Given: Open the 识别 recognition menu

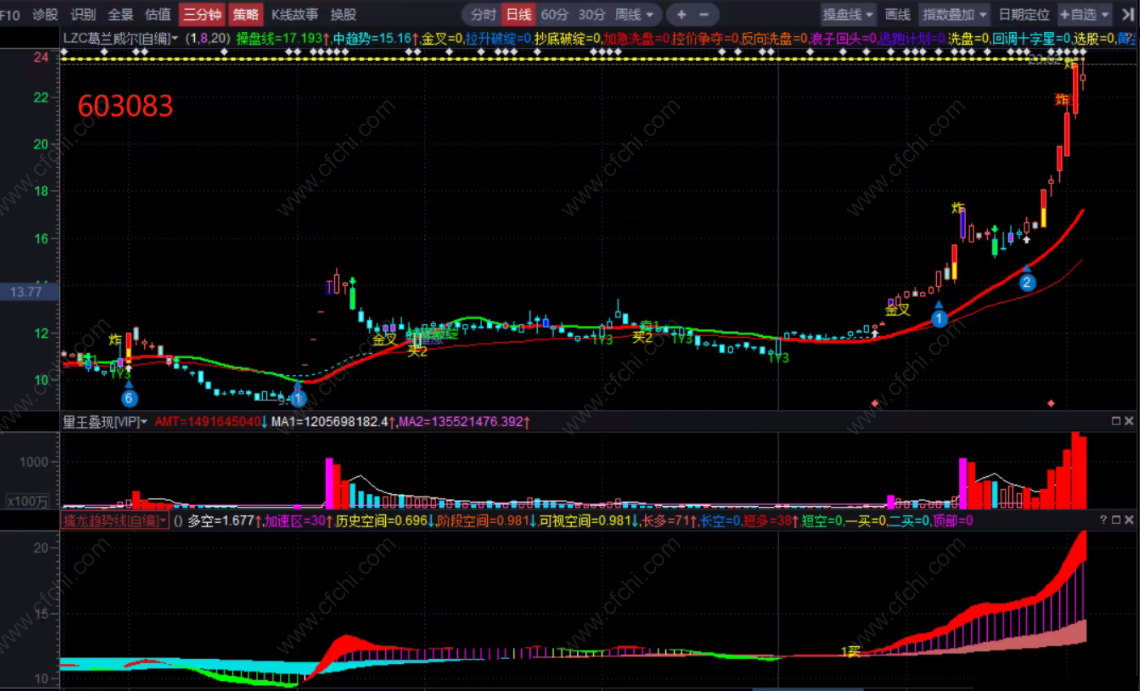Looking at the screenshot, I should (x=83, y=15).
